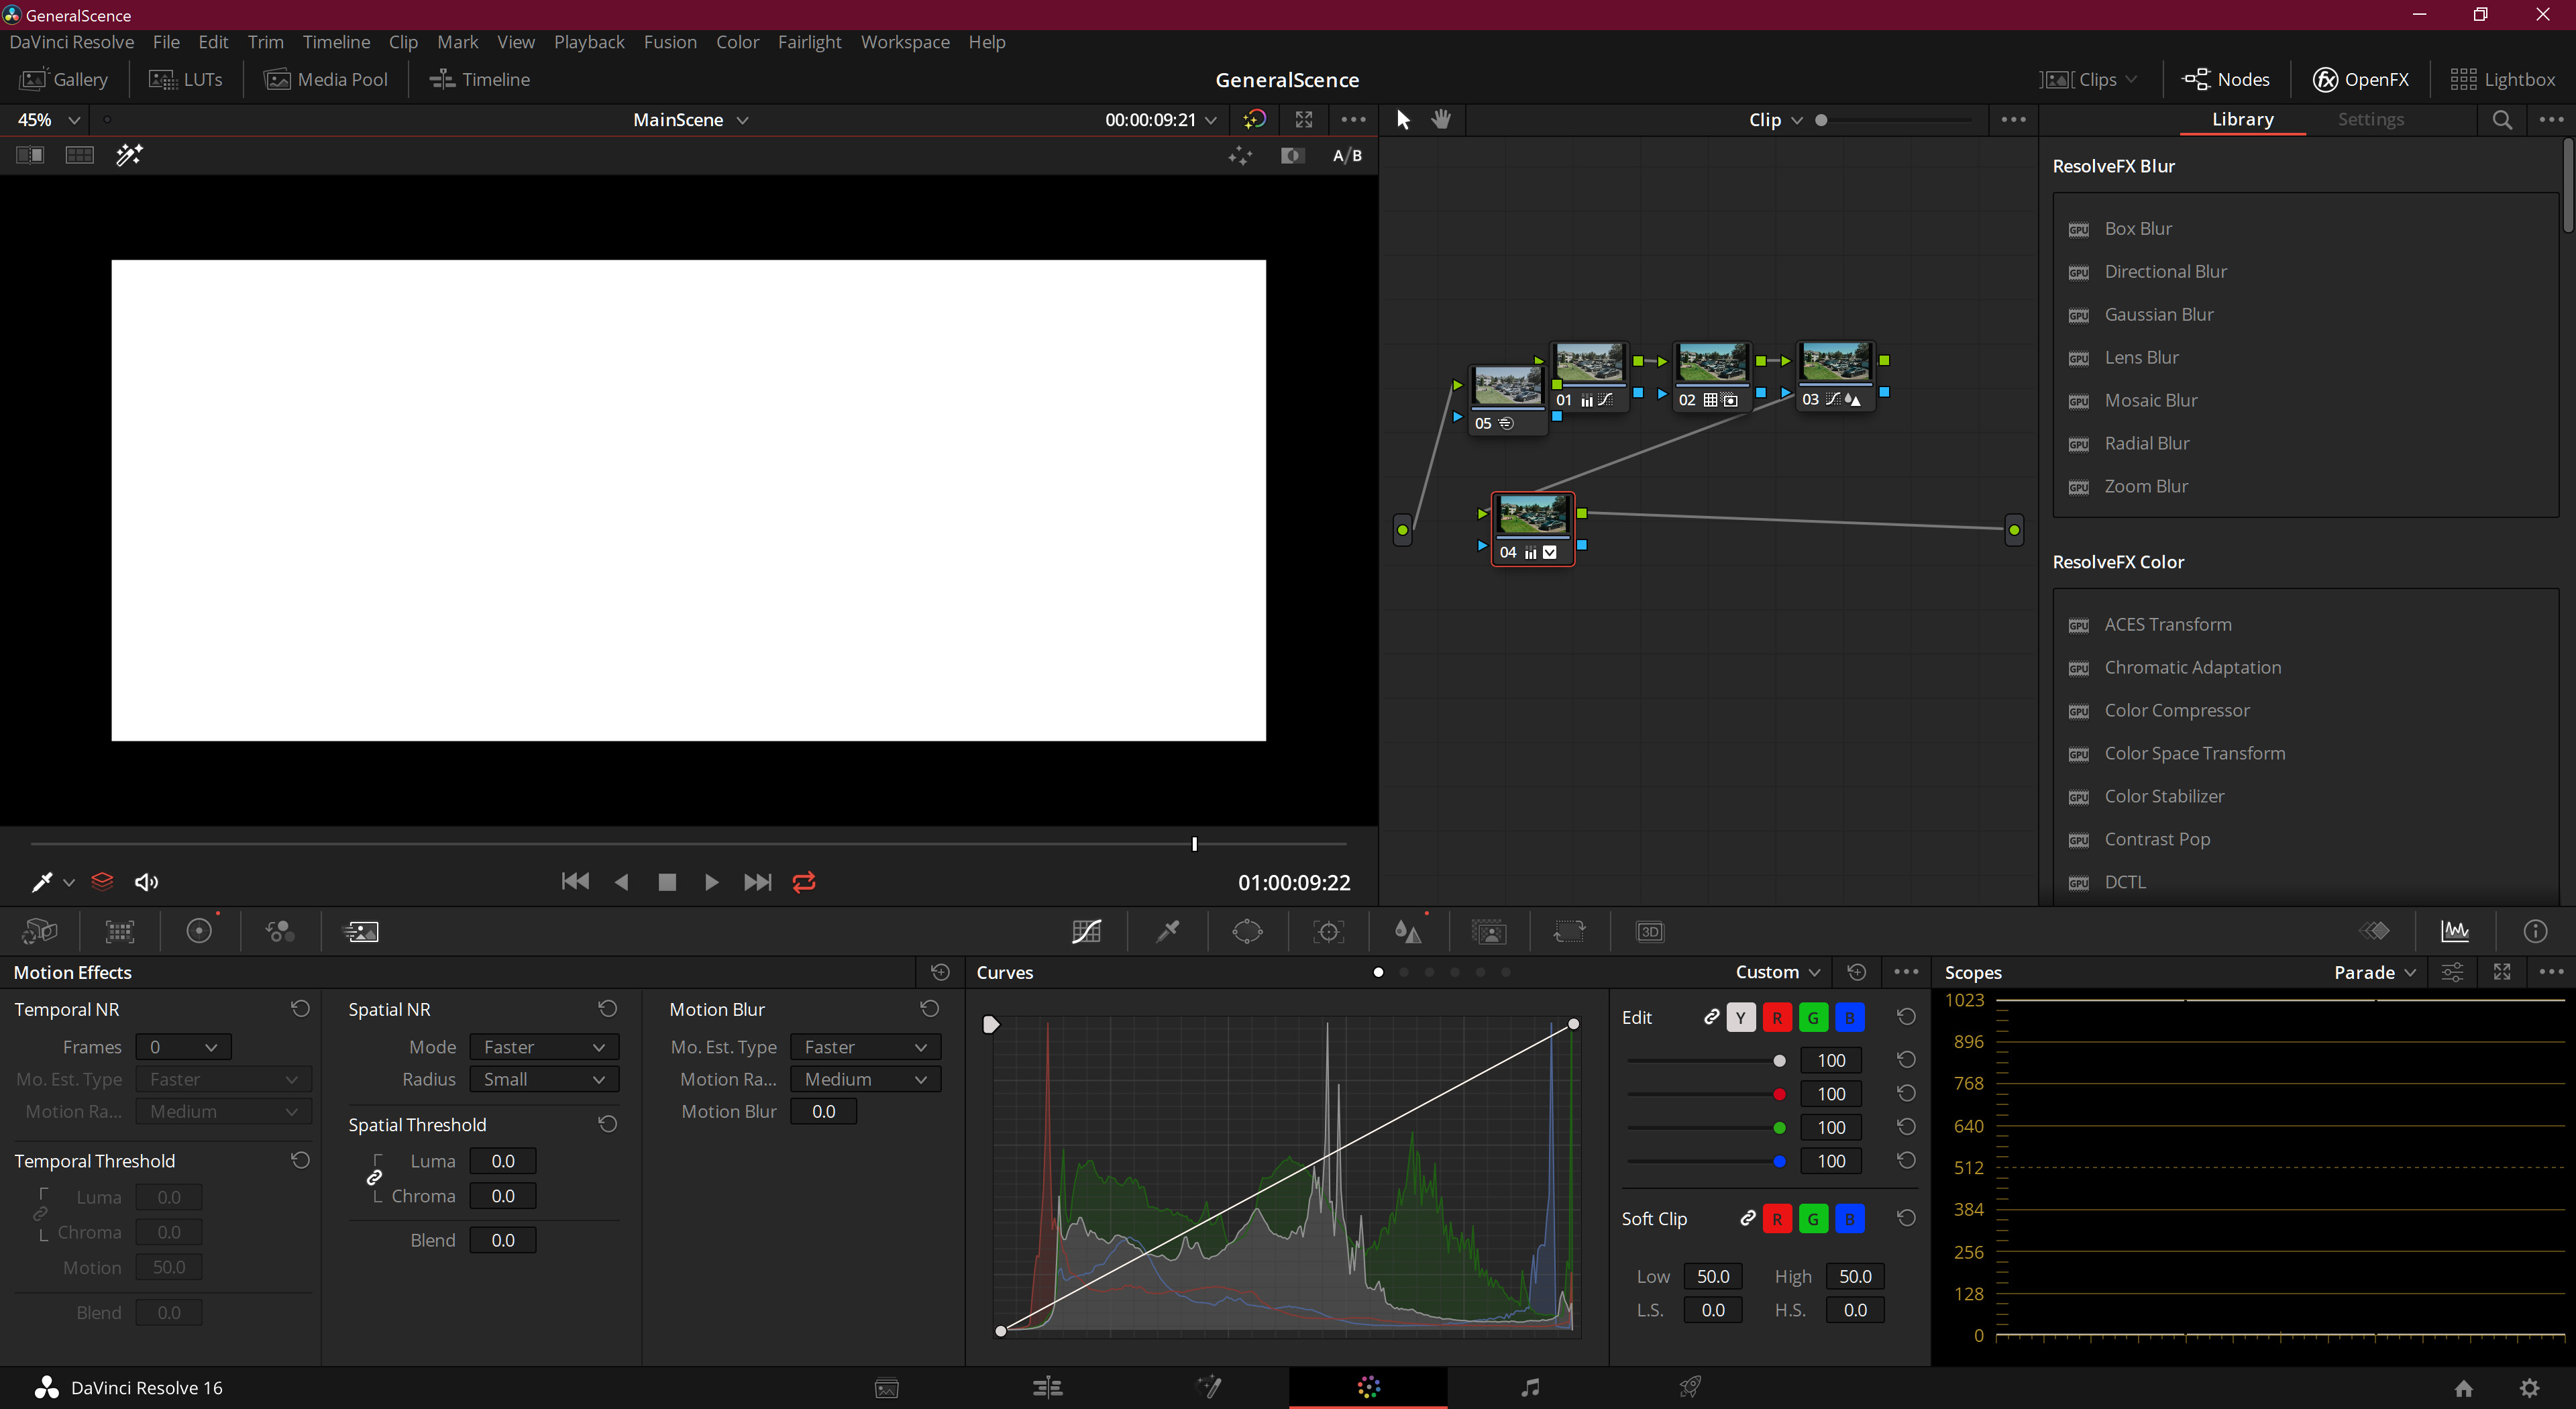Switch to the Fairlight page
Image resolution: width=2576 pixels, height=1409 pixels.
point(1529,1387)
